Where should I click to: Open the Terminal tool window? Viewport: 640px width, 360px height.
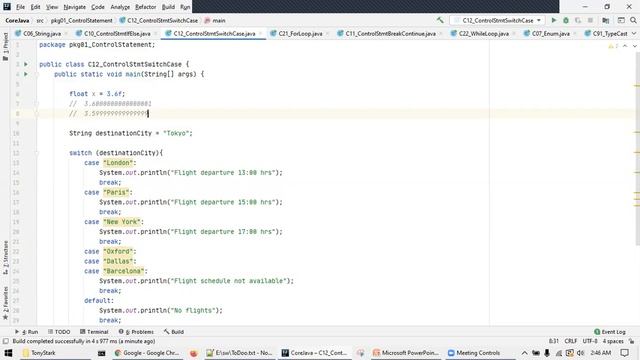click(94, 332)
